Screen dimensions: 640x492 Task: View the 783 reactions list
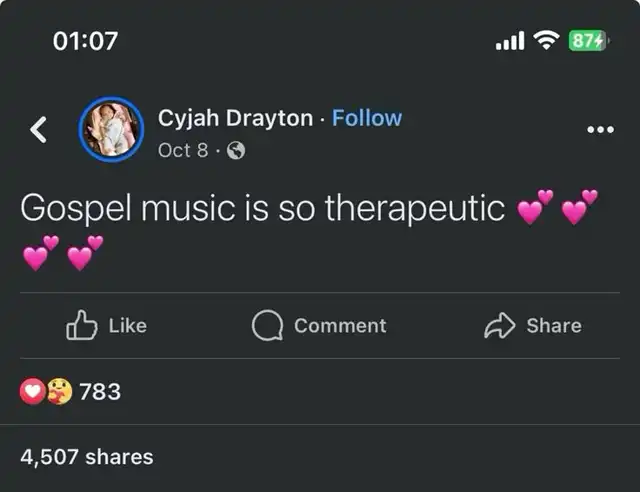tap(99, 392)
